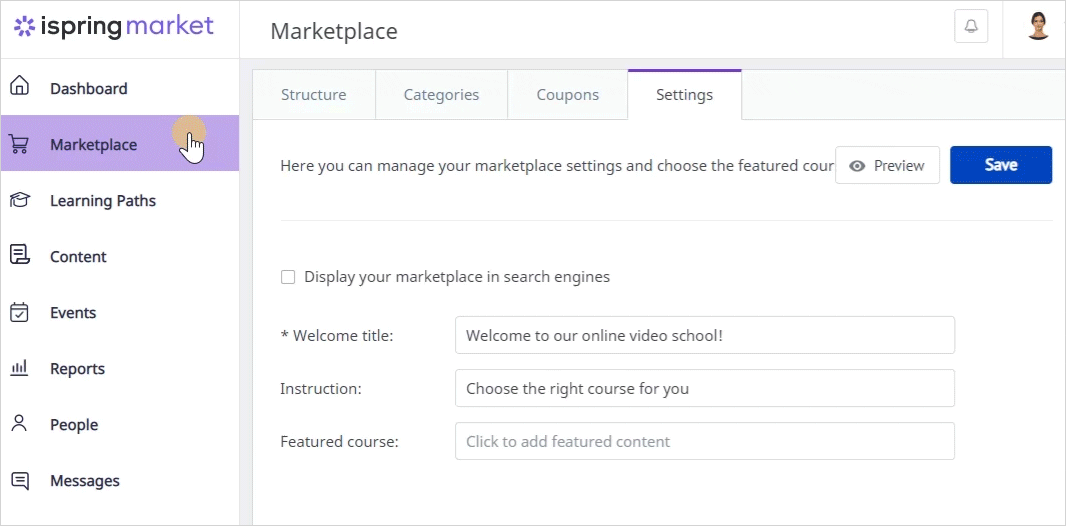Image resolution: width=1066 pixels, height=526 pixels.
Task: Click the blue Save button
Action: point(1001,165)
